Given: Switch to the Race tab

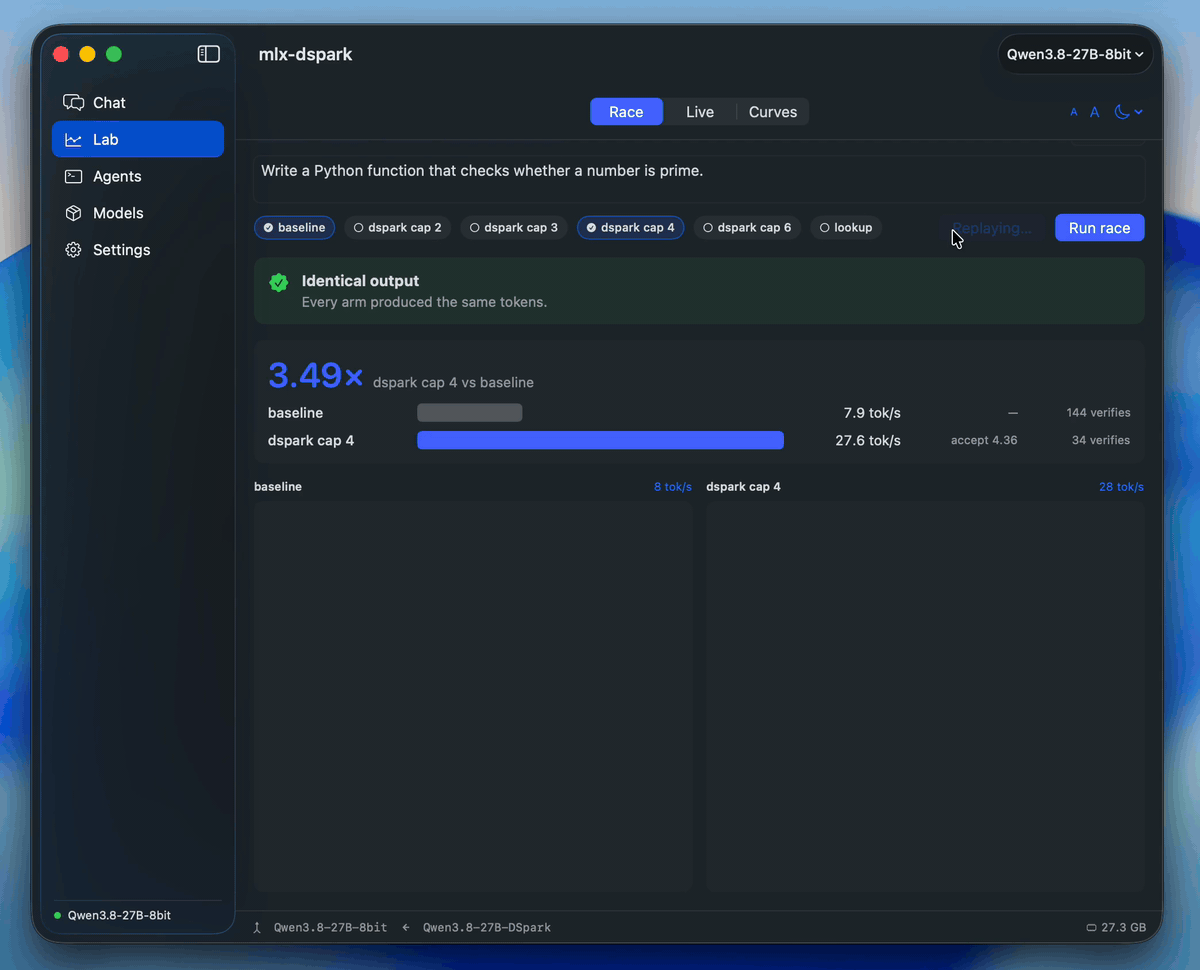Looking at the screenshot, I should (x=626, y=112).
